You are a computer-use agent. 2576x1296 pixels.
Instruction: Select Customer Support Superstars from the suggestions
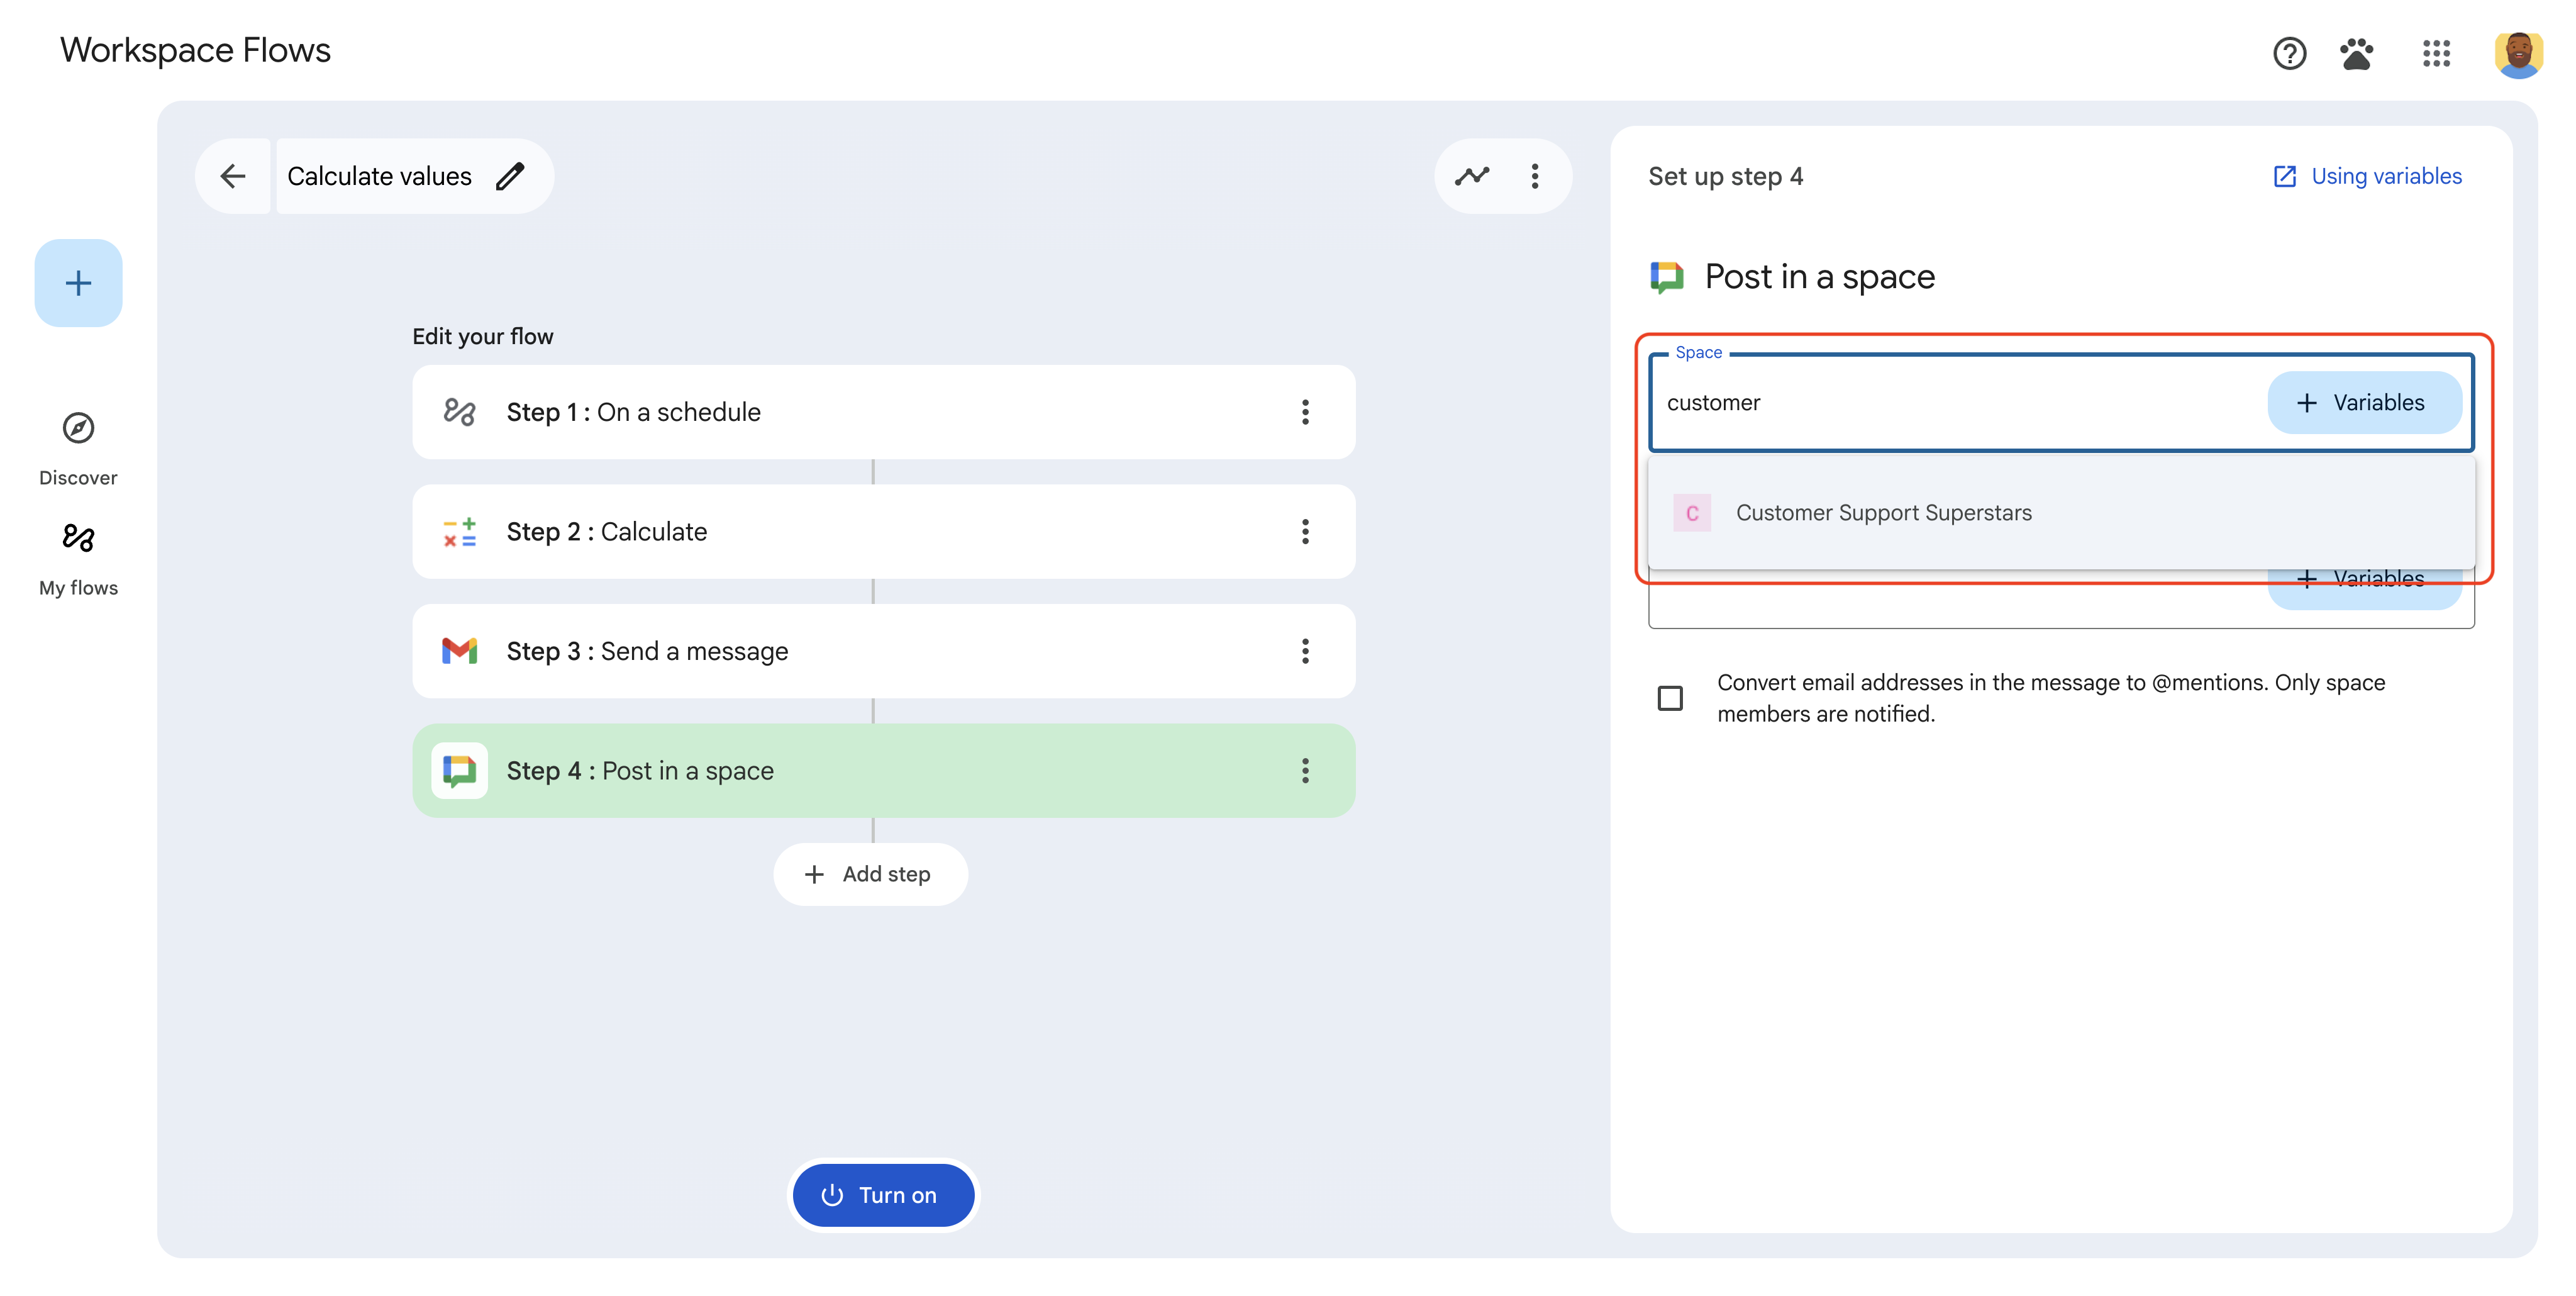point(1884,512)
